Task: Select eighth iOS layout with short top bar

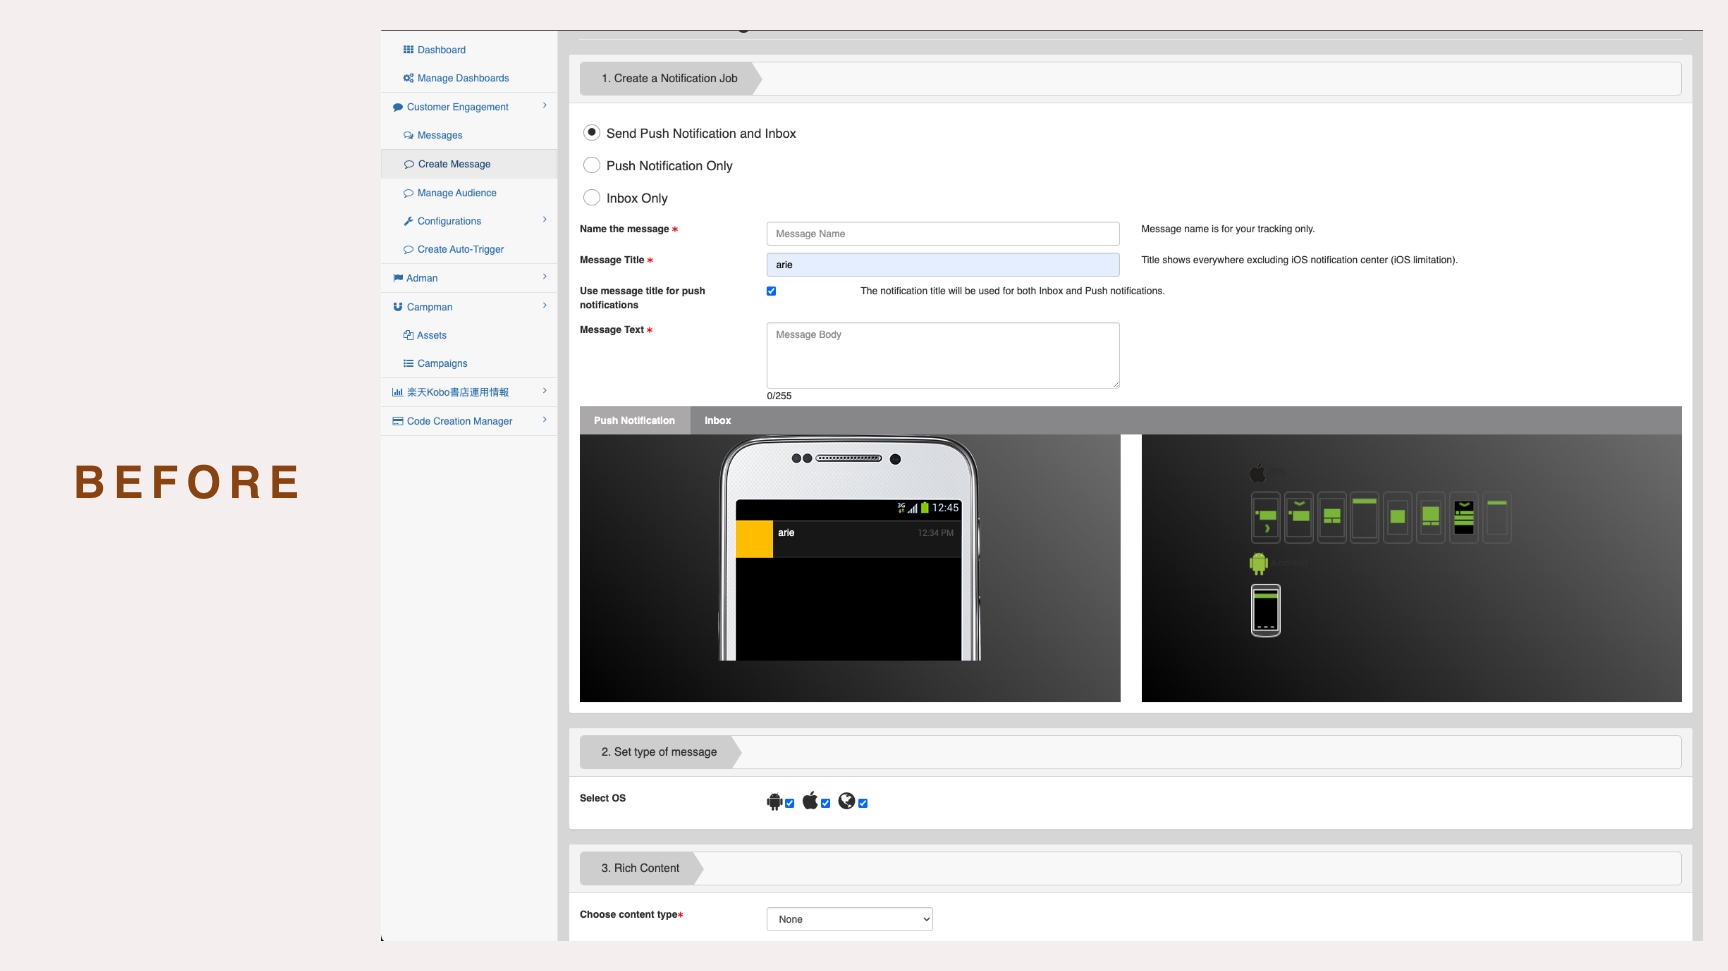Action: [1497, 518]
